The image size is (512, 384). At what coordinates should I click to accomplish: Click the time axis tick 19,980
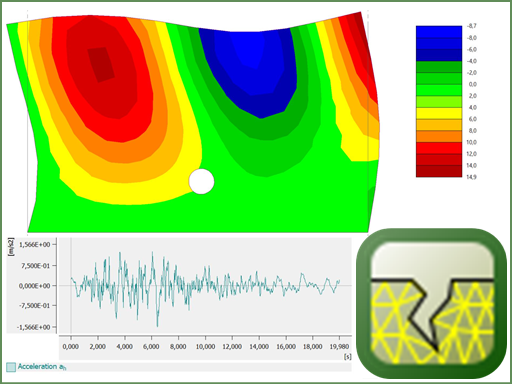click(x=339, y=347)
